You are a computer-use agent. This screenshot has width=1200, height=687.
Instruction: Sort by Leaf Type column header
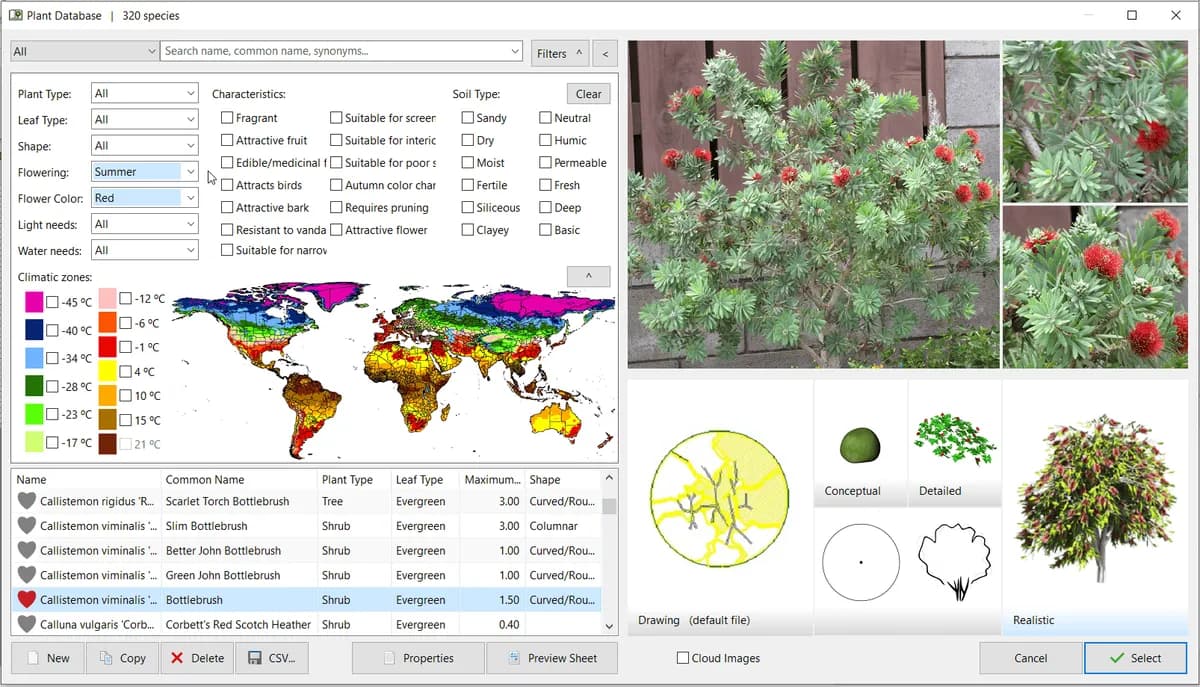click(x=425, y=479)
